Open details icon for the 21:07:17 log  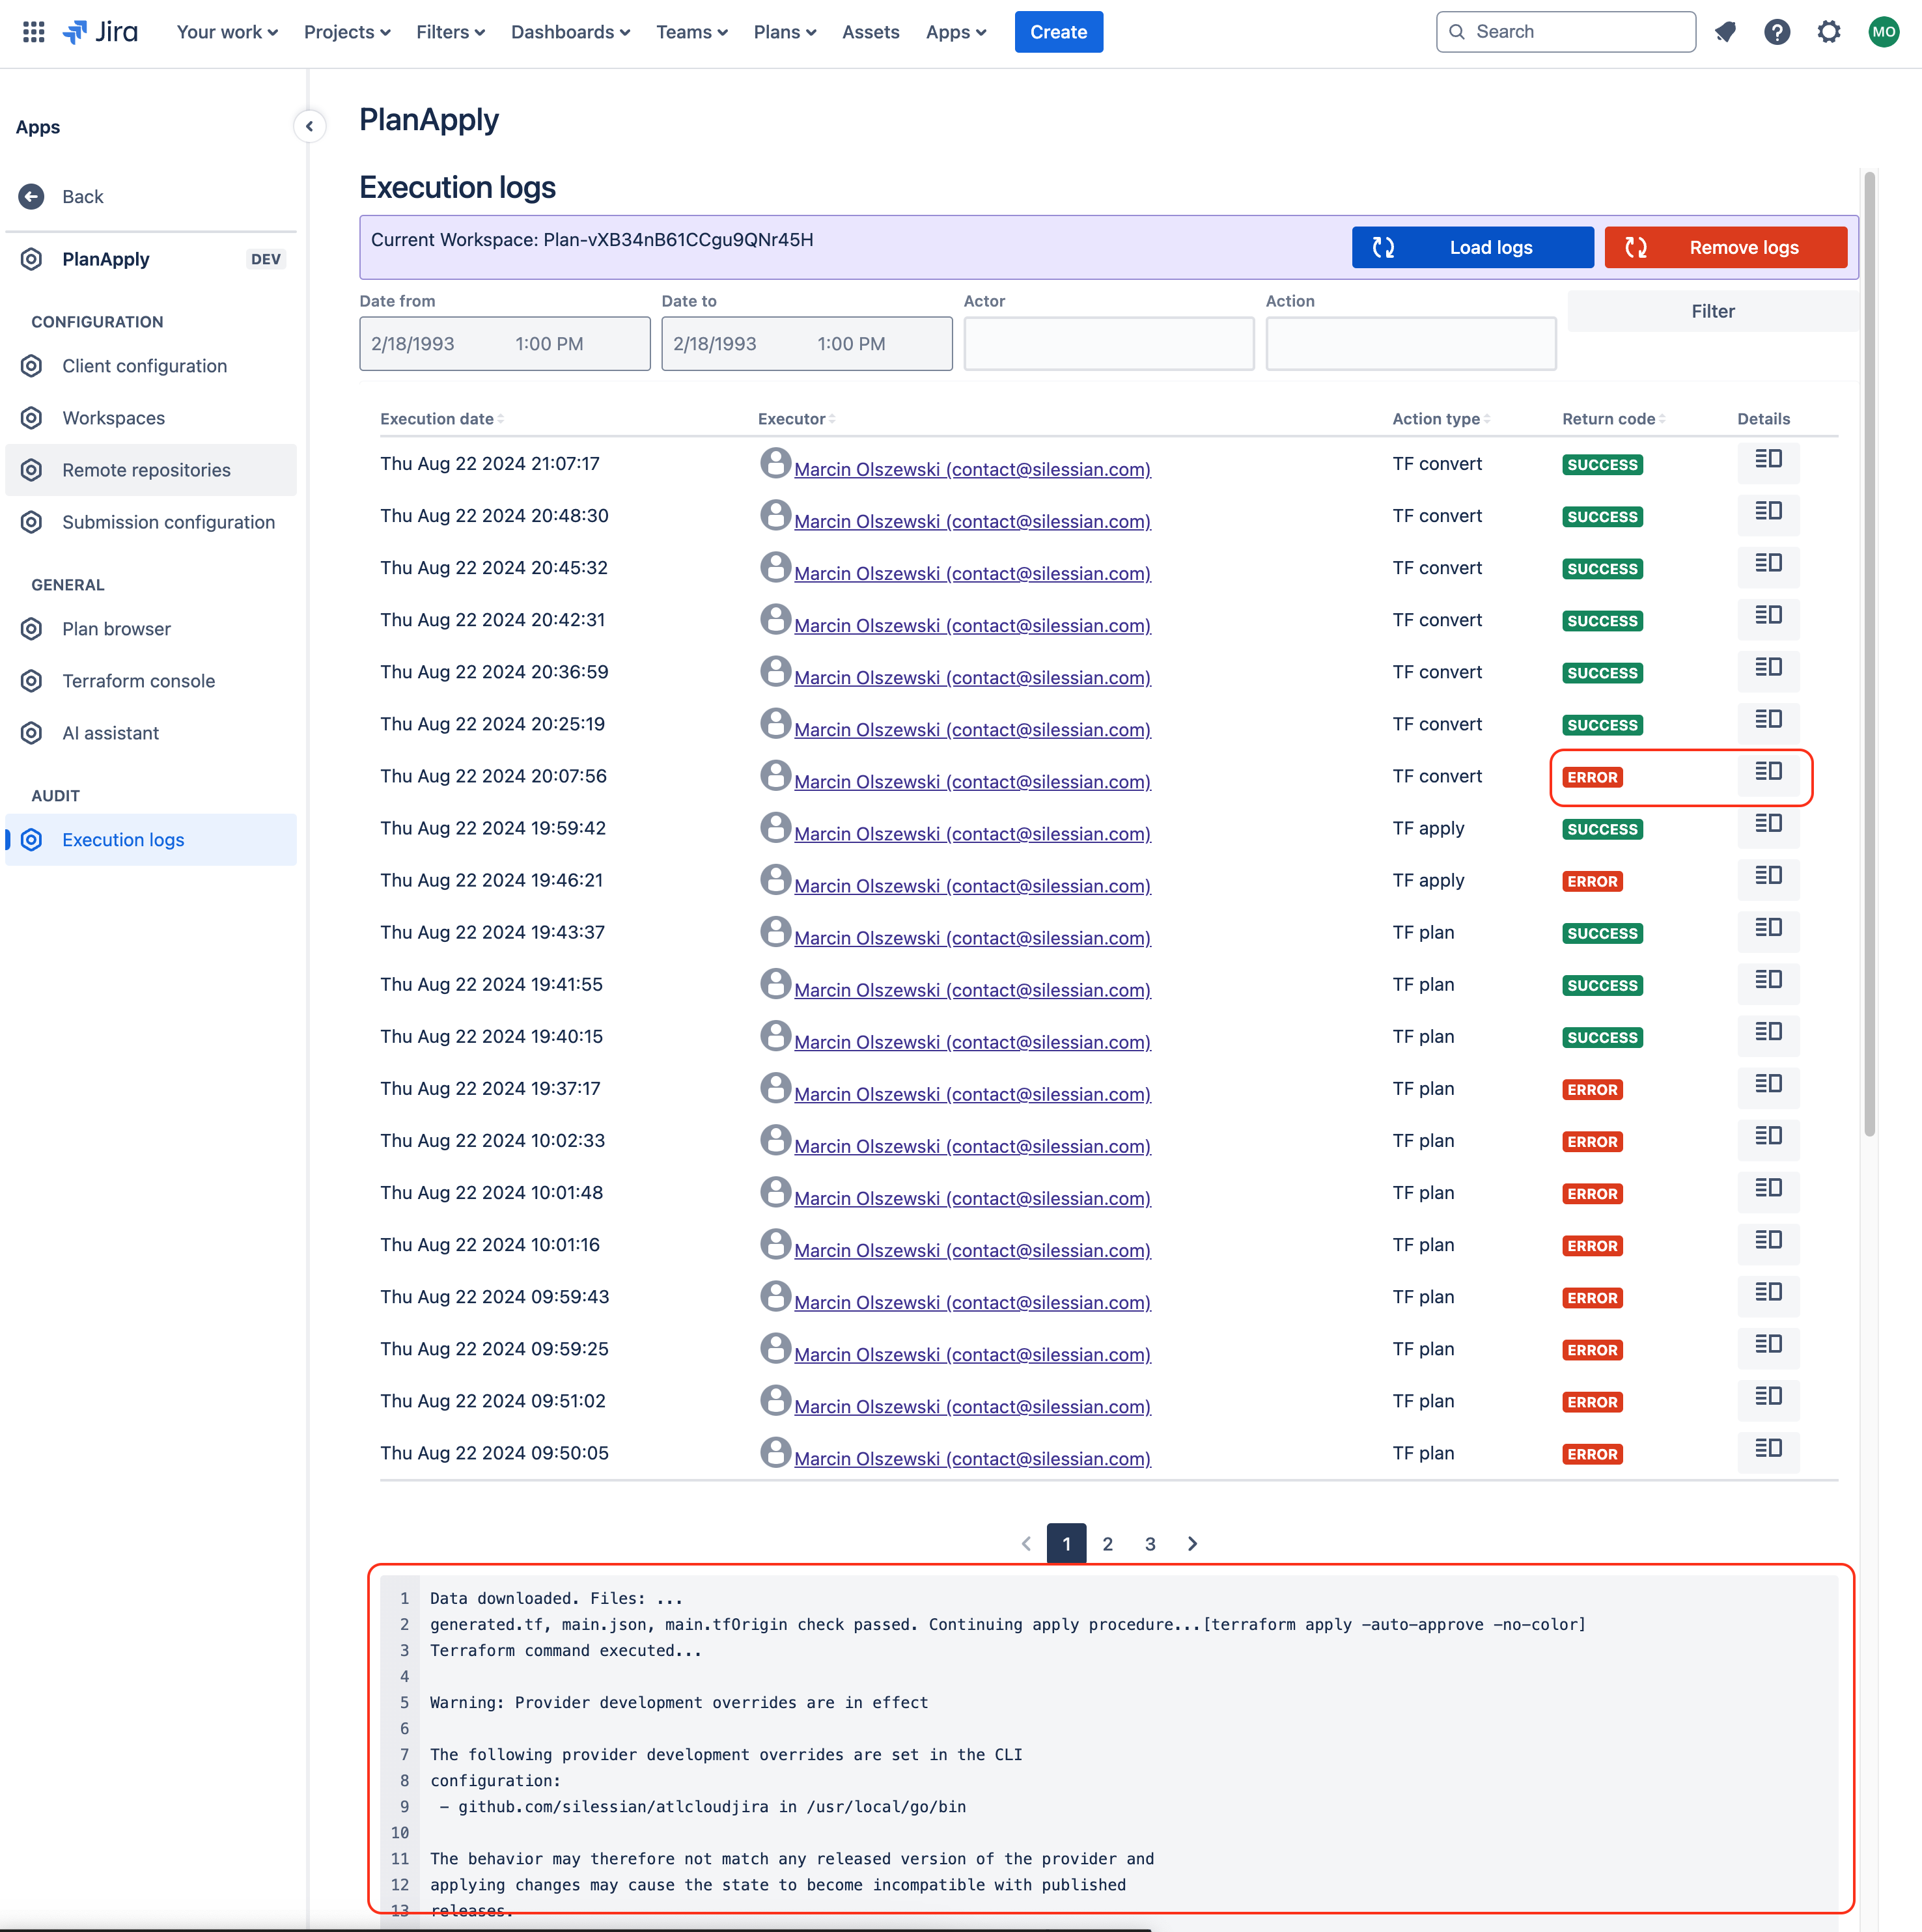(x=1768, y=460)
